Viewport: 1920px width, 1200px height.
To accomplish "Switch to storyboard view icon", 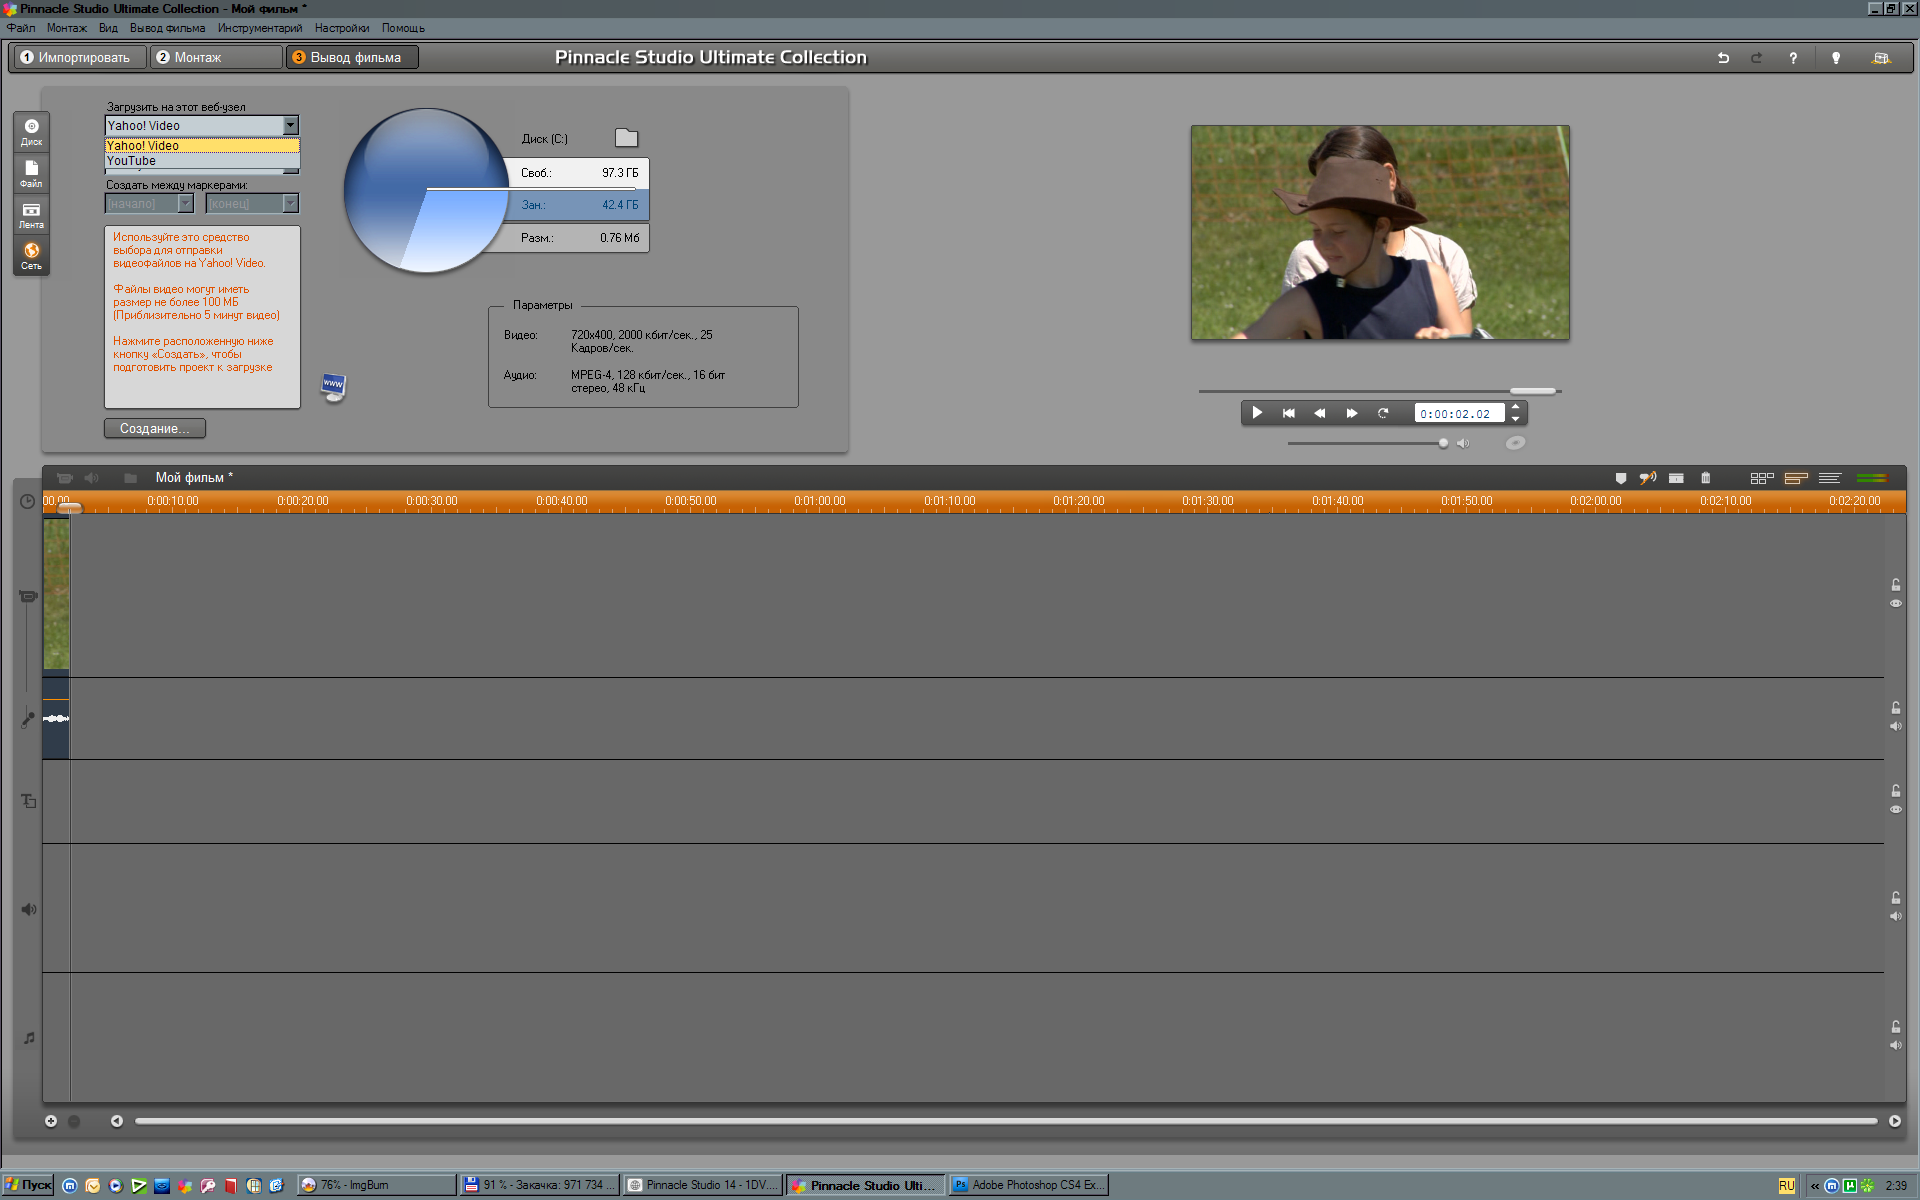I will 1762,478.
